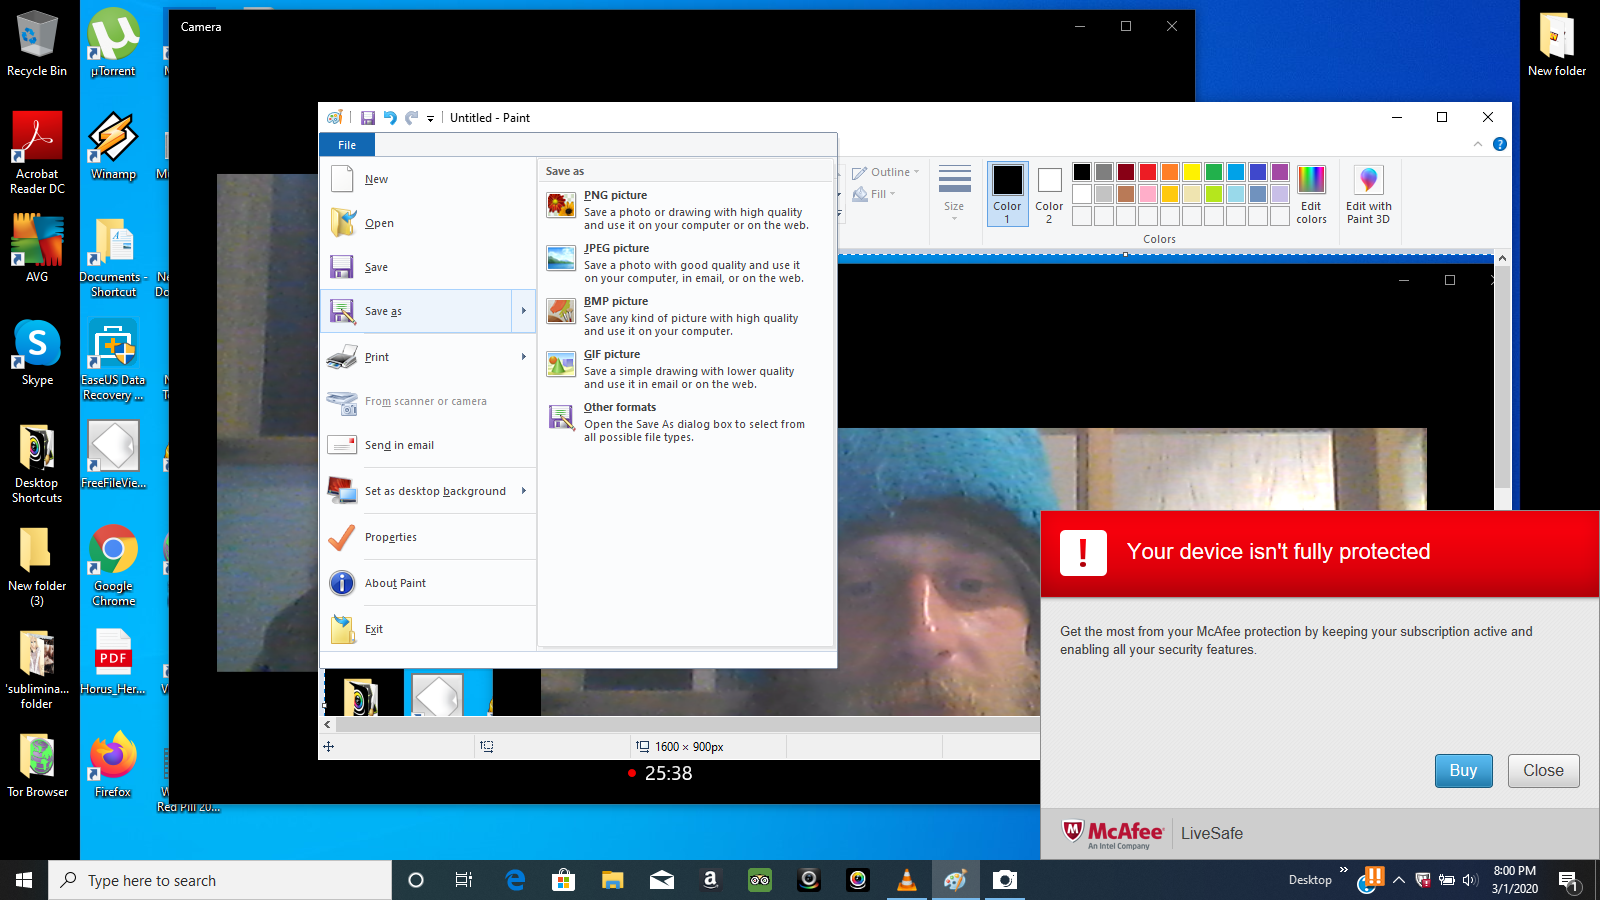The image size is (1600, 900).
Task: Set Color 2 as the active color
Action: 1048,192
